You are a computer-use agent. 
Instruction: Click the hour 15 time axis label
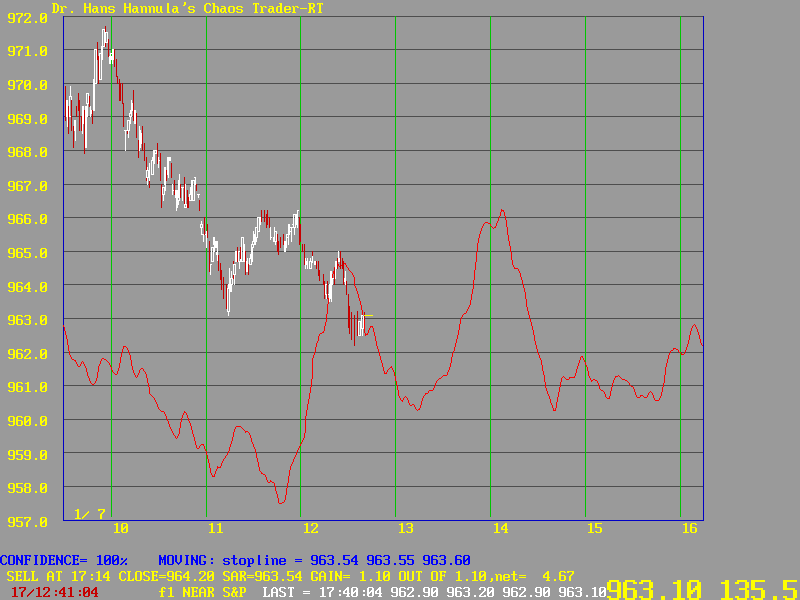click(595, 529)
